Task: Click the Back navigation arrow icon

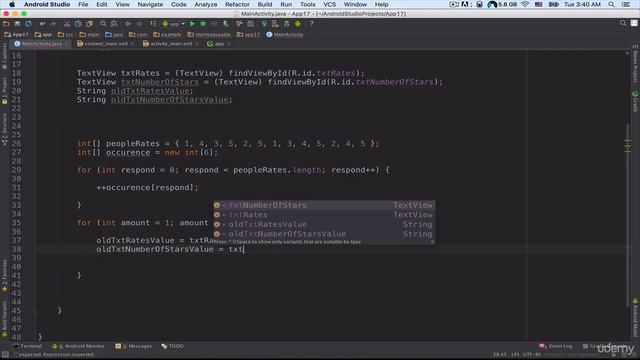Action: [128, 24]
